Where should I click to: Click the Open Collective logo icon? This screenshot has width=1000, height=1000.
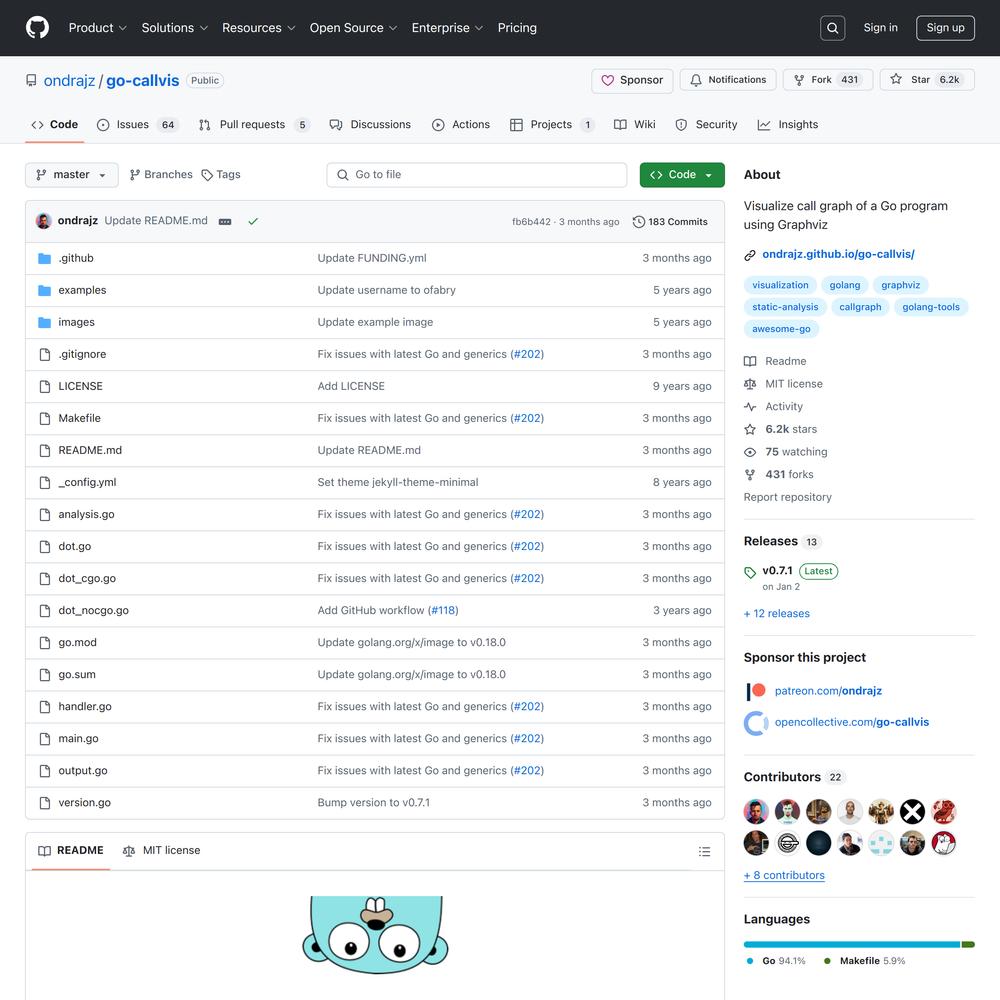click(756, 723)
